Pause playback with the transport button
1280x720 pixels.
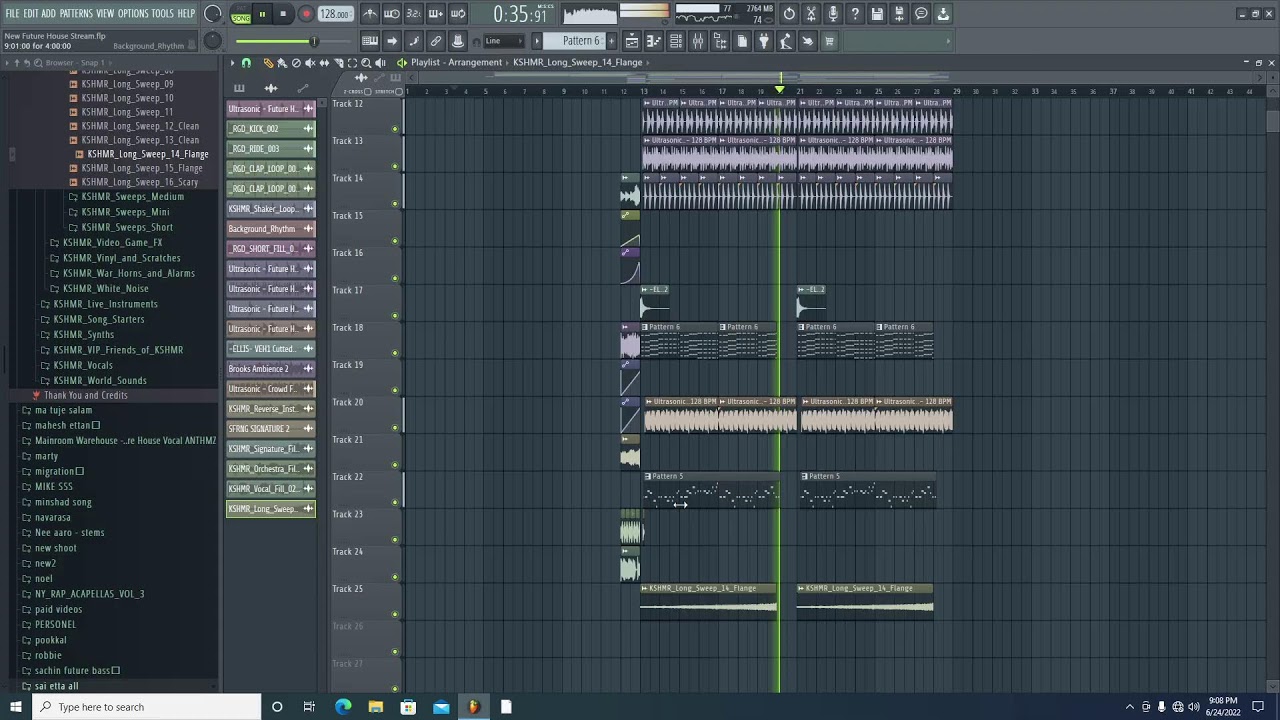(x=262, y=14)
